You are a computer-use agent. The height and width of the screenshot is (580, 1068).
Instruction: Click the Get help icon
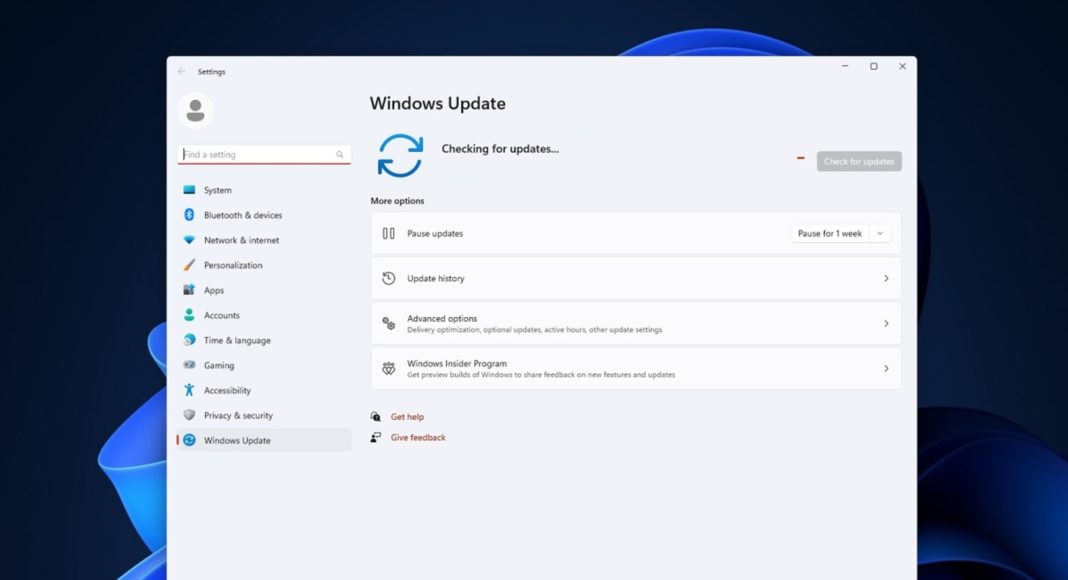click(375, 417)
